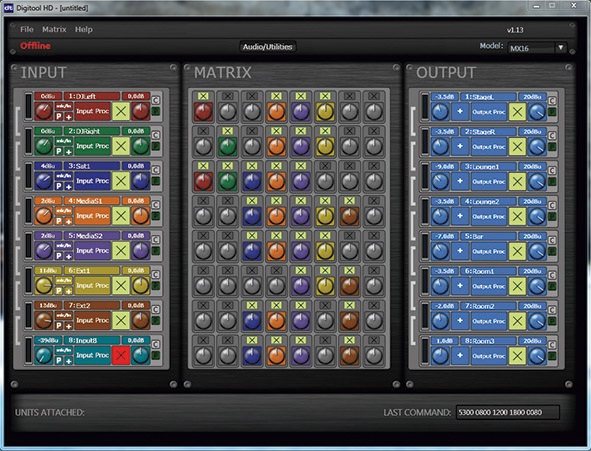Click the yellow matrix knob in the StageL row
591x451 pixels.
point(325,112)
